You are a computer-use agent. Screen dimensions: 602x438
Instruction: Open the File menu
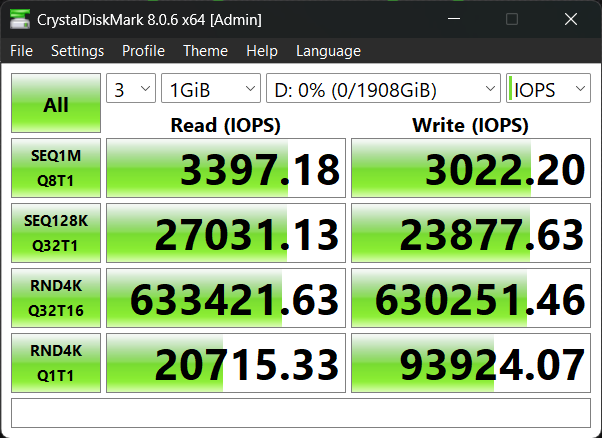click(x=21, y=51)
